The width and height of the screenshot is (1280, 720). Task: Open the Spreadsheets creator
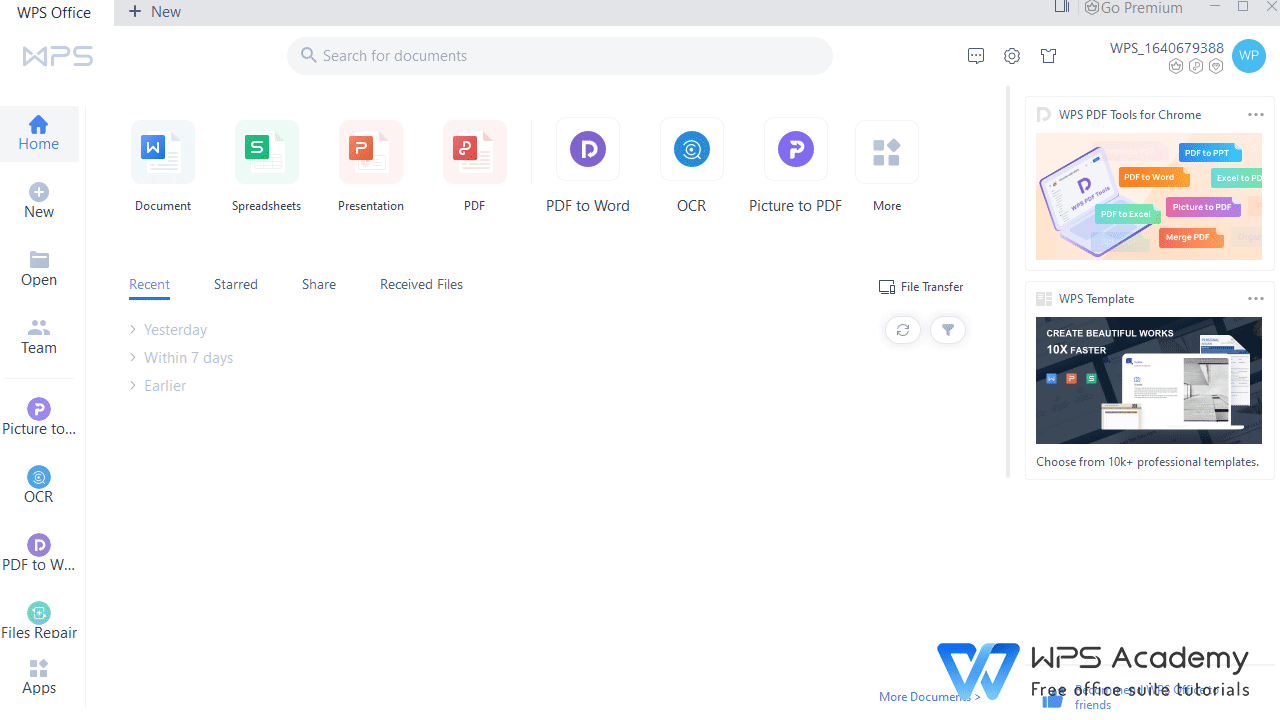(x=266, y=165)
